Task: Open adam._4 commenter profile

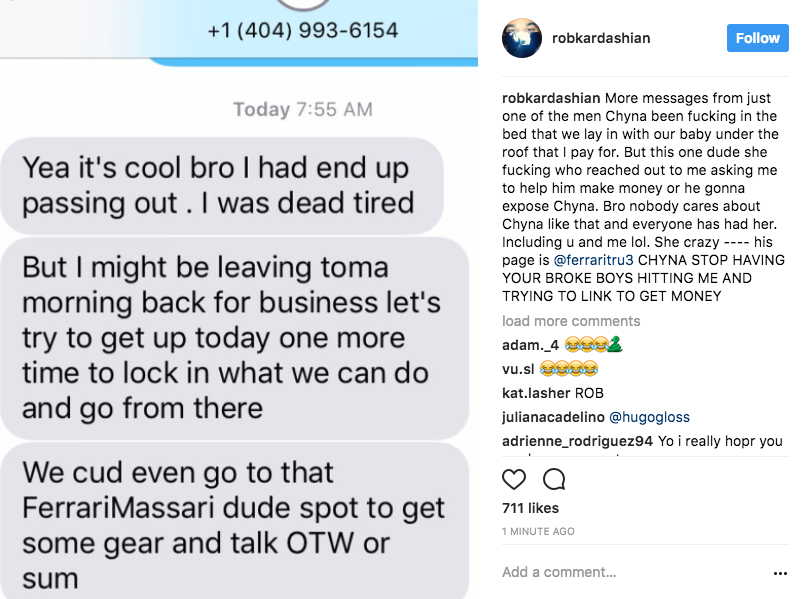Action: [530, 345]
